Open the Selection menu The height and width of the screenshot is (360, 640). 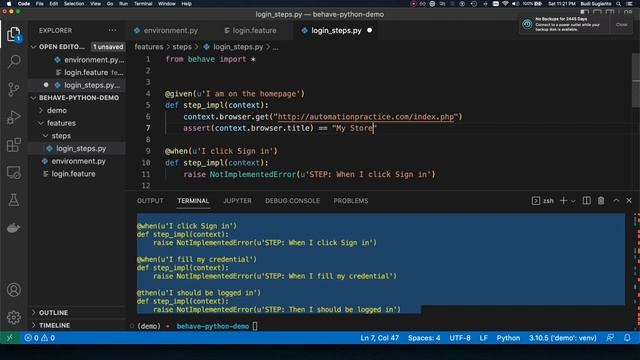pyautogui.click(x=74, y=4)
